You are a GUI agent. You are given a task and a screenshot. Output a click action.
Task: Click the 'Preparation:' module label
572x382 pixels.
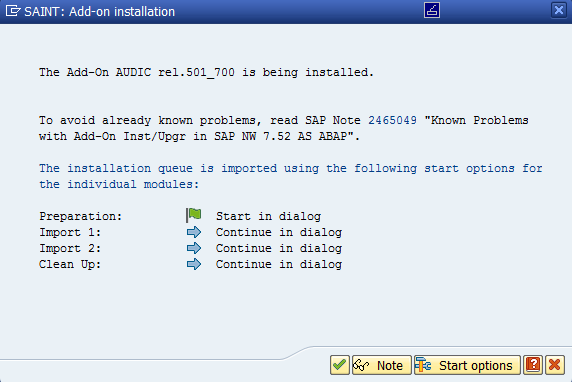pos(80,216)
